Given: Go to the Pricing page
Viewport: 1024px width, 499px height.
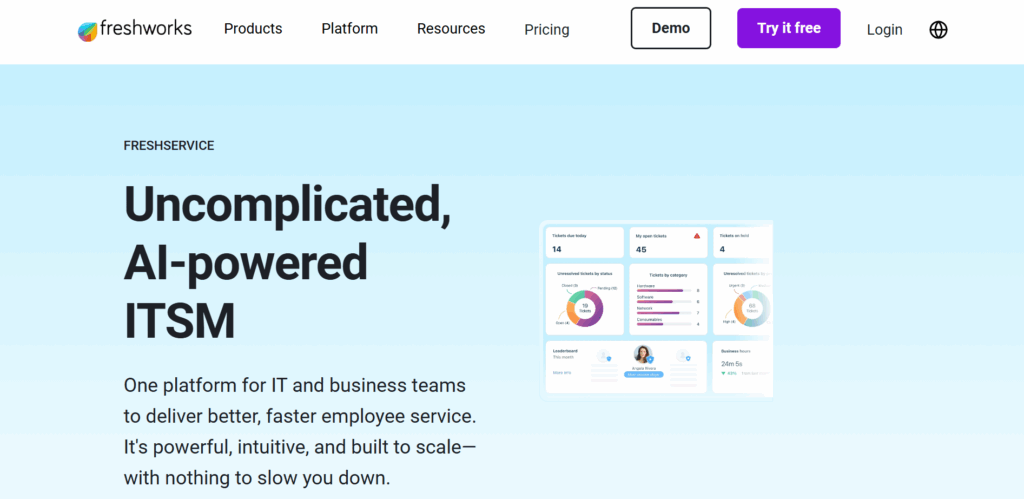Looking at the screenshot, I should (x=546, y=30).
